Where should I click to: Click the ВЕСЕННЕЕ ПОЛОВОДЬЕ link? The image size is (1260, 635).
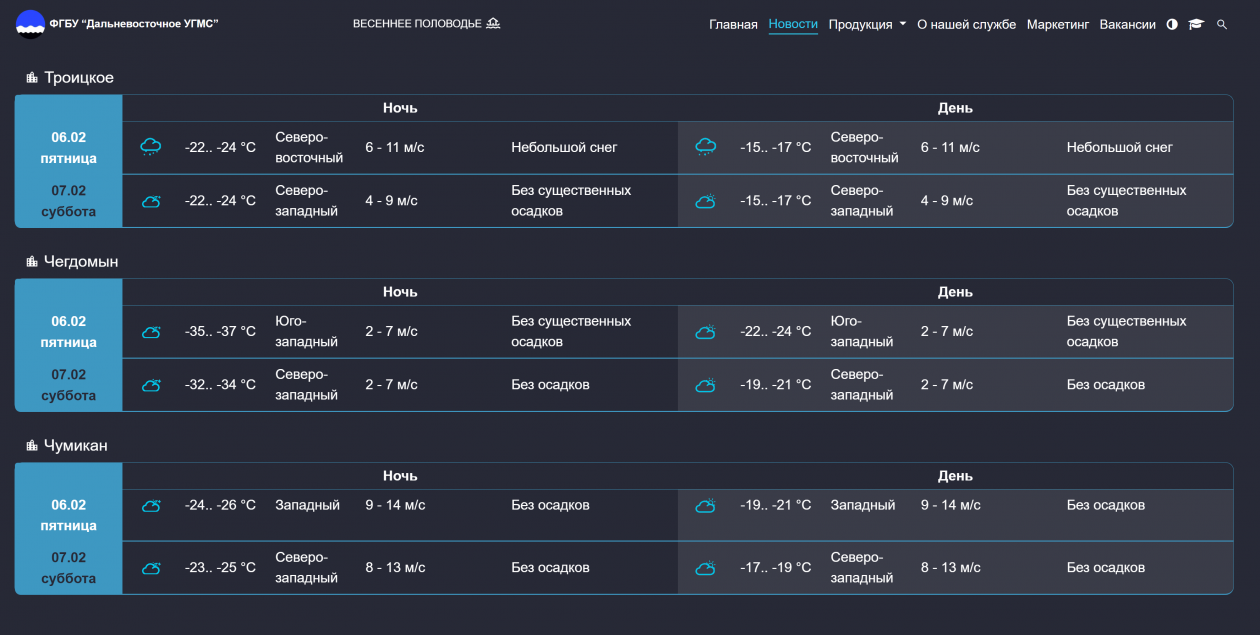pyautogui.click(x=417, y=23)
